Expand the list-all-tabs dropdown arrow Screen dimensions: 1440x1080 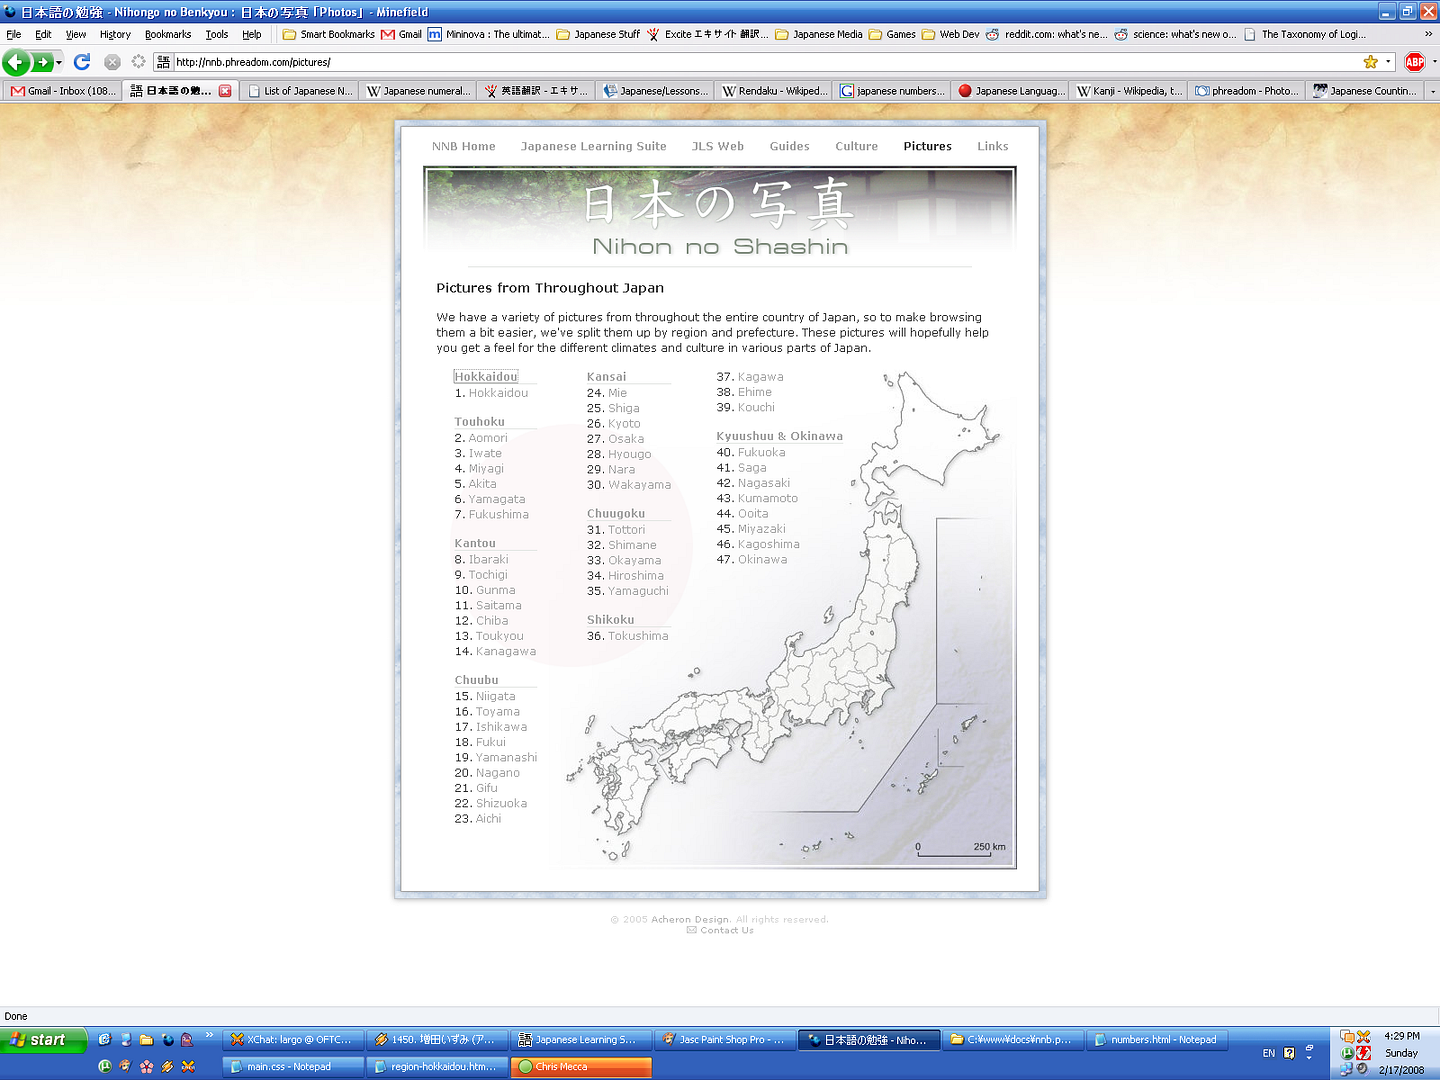click(x=1432, y=91)
